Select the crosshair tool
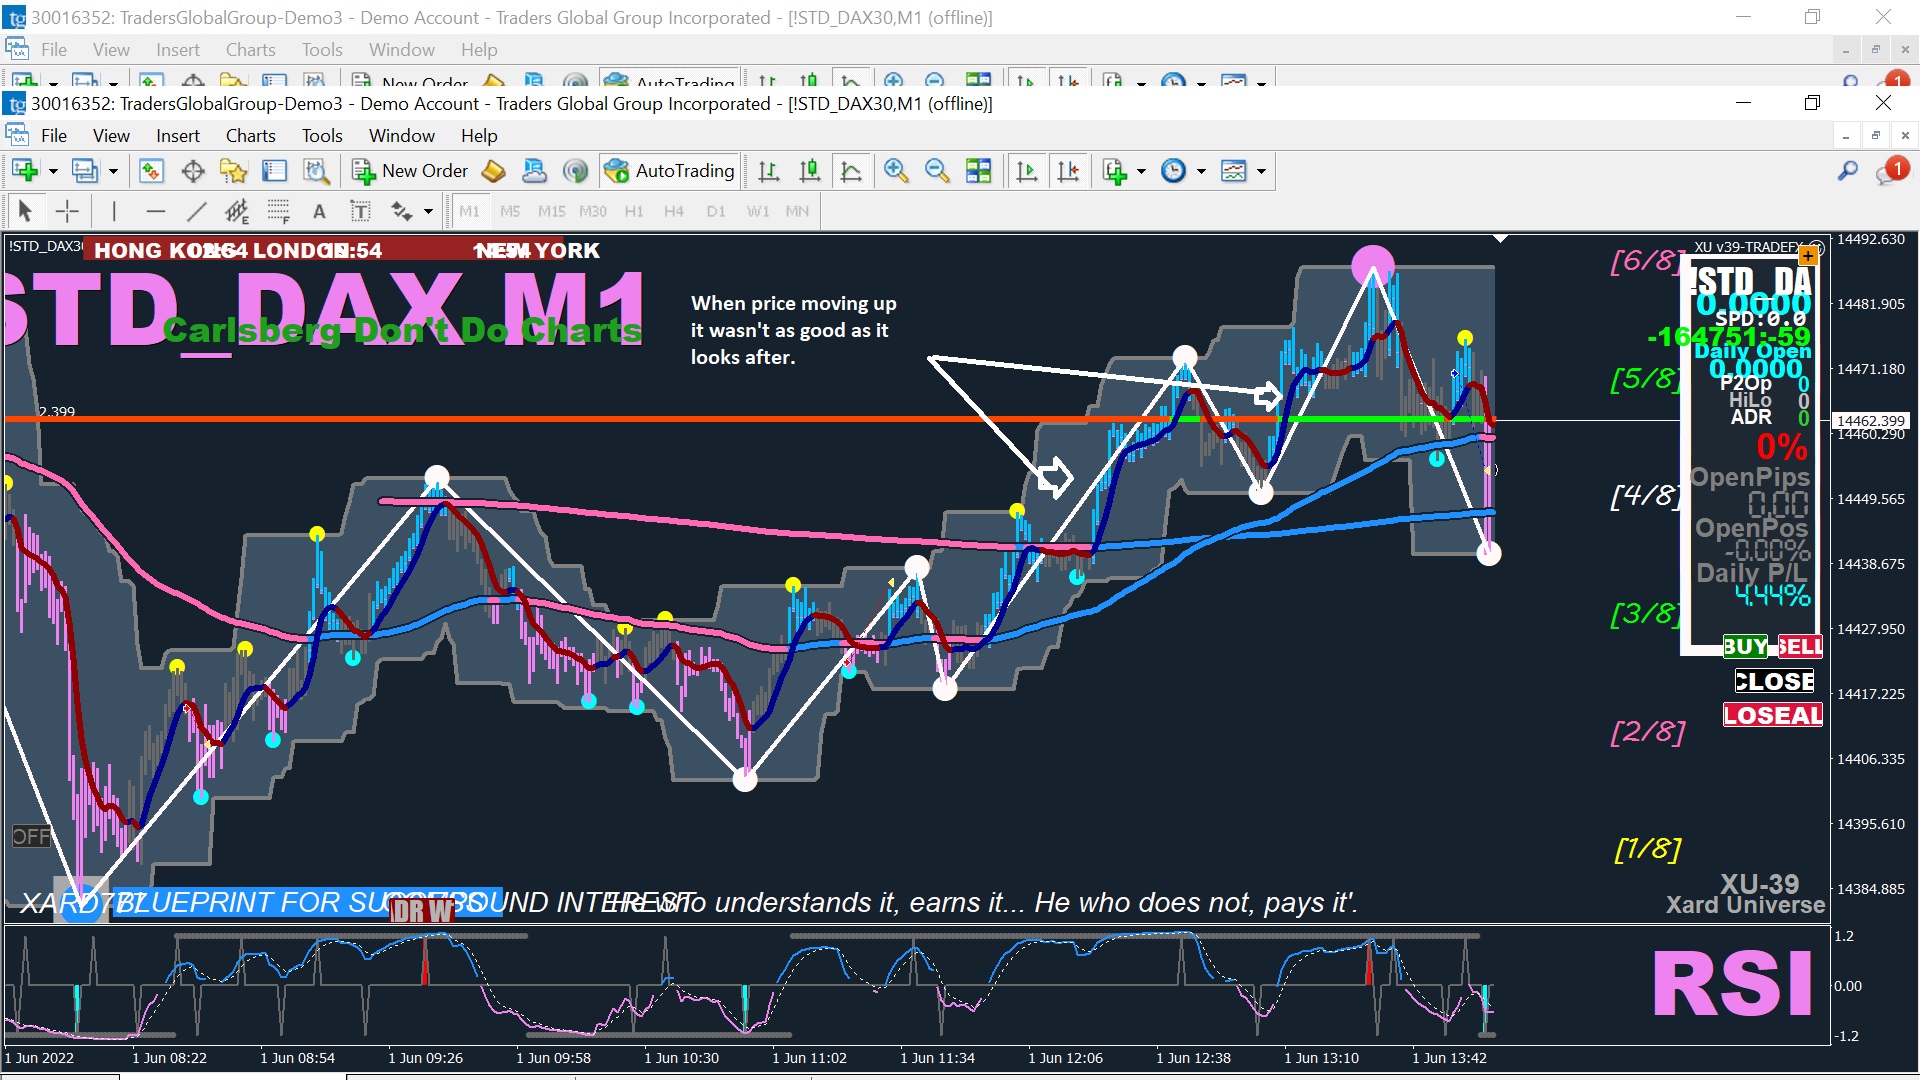1920x1080 pixels. [67, 211]
